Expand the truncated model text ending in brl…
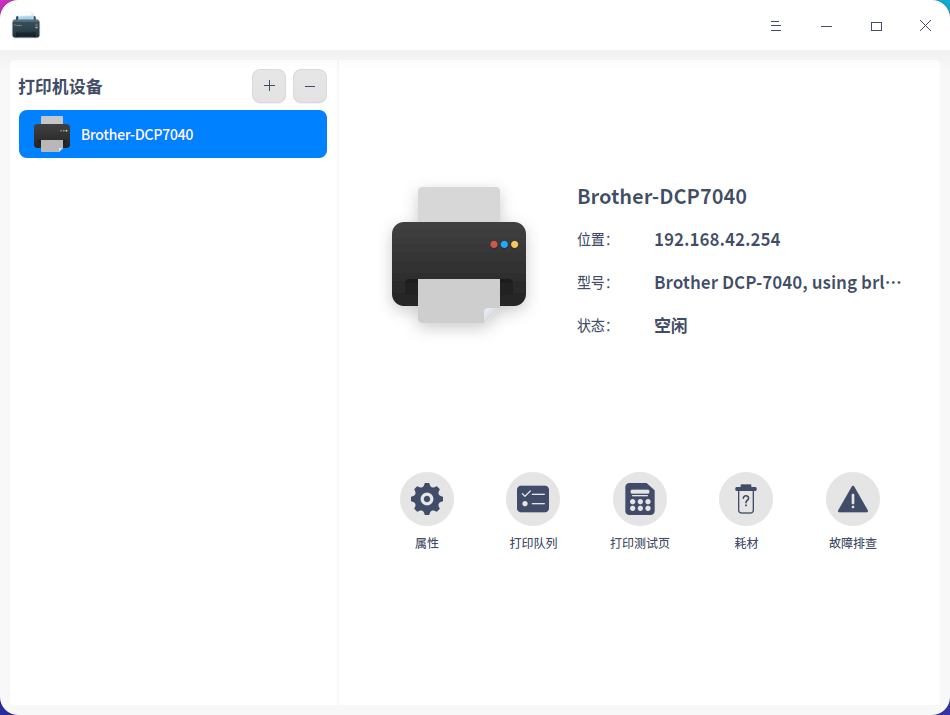This screenshot has height=715, width=950. click(777, 282)
